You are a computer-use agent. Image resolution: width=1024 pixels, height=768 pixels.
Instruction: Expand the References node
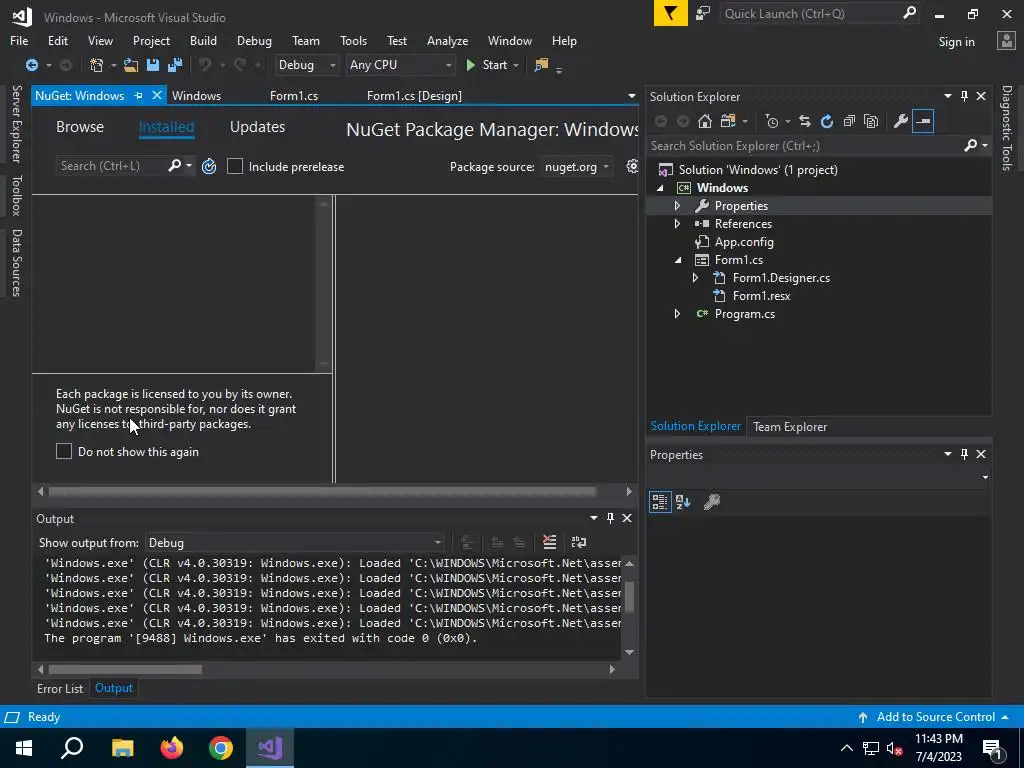click(x=677, y=223)
